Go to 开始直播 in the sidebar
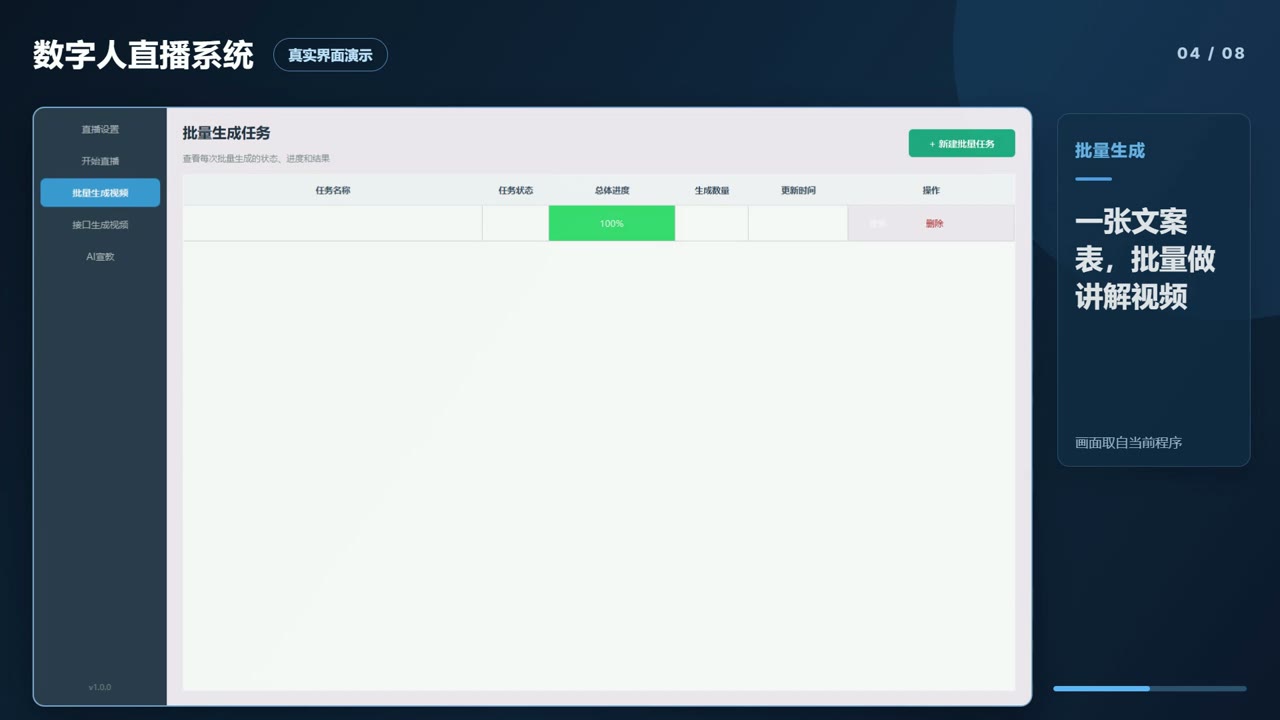This screenshot has height=720, width=1280. (100, 161)
